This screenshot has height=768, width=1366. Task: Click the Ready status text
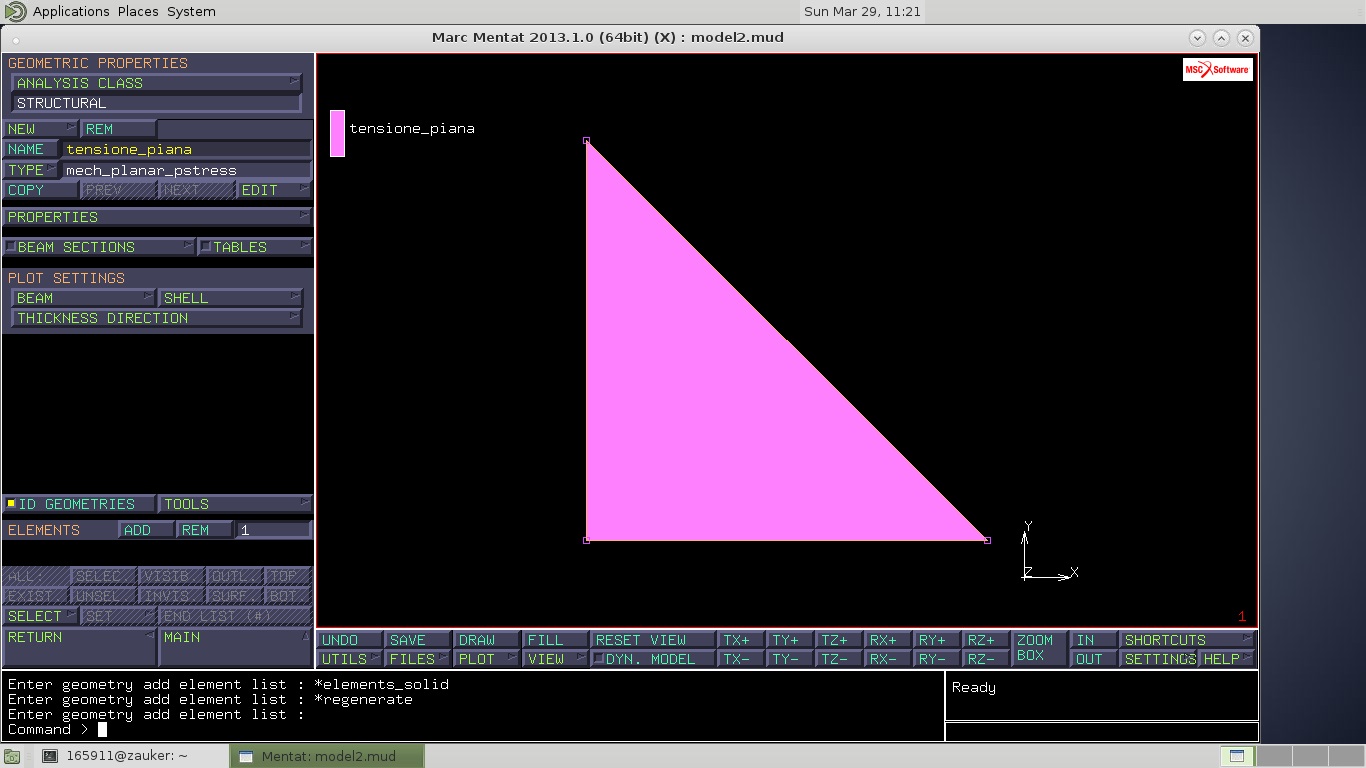point(974,688)
